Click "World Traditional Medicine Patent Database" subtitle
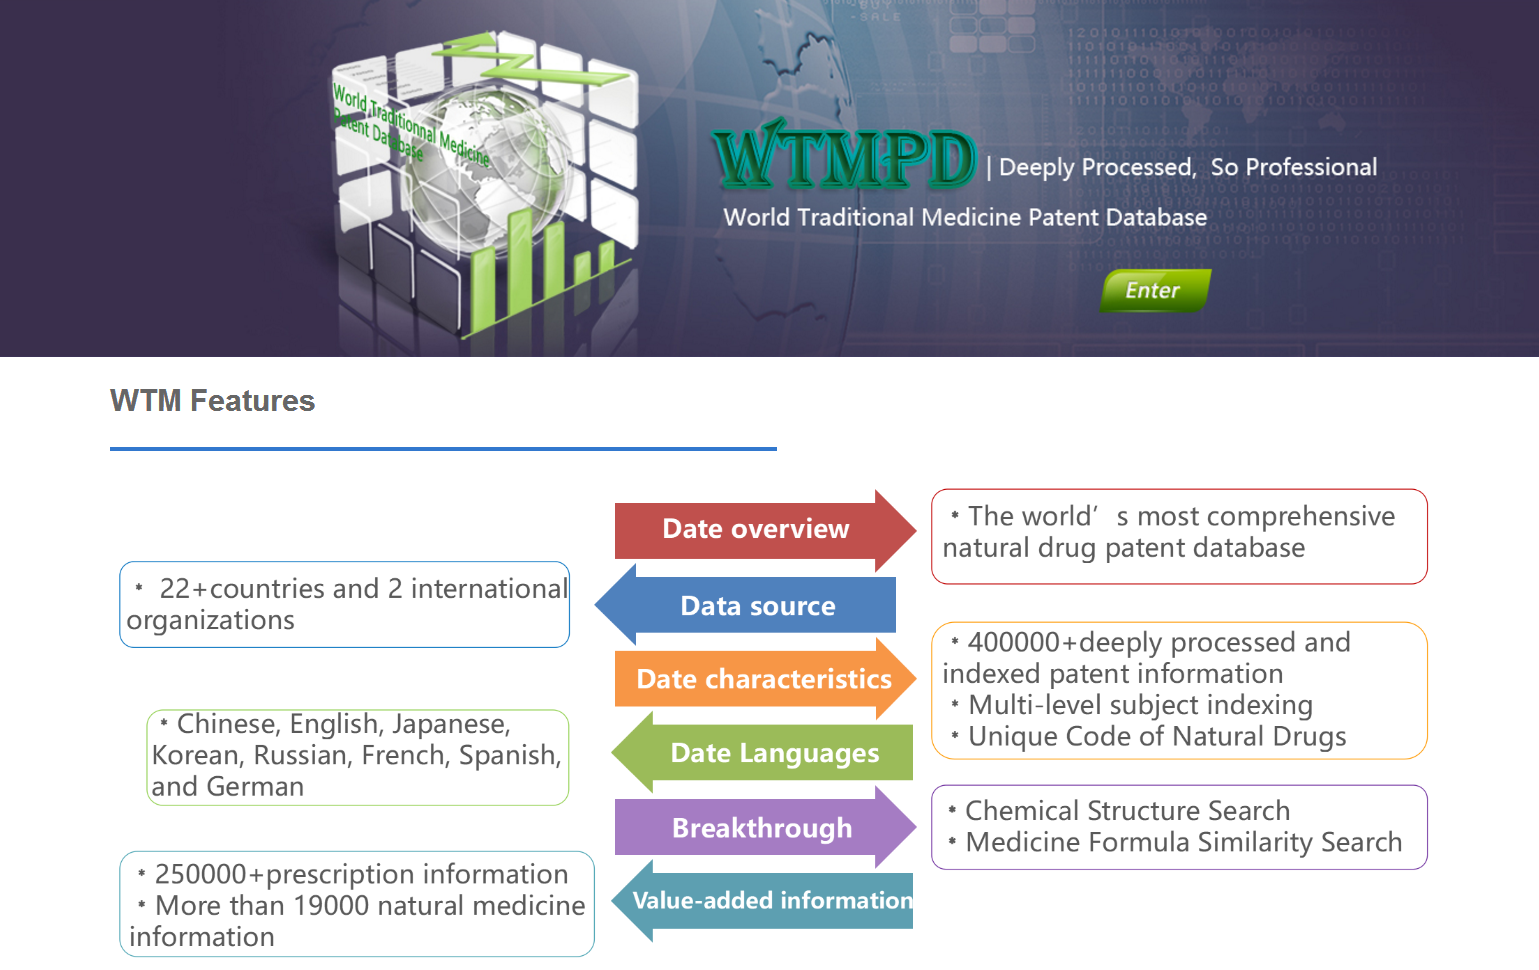 [x=965, y=217]
